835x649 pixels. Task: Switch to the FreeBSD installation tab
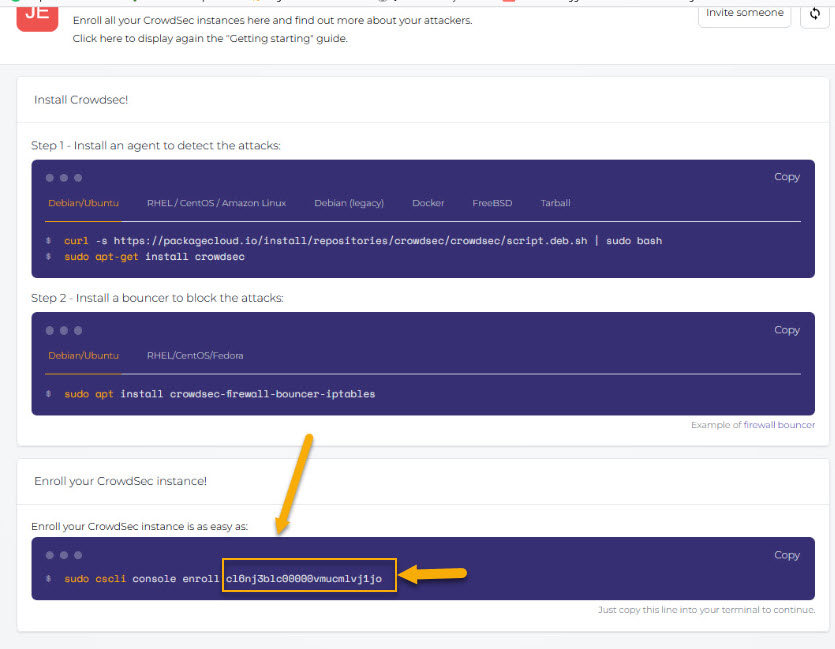pos(492,202)
